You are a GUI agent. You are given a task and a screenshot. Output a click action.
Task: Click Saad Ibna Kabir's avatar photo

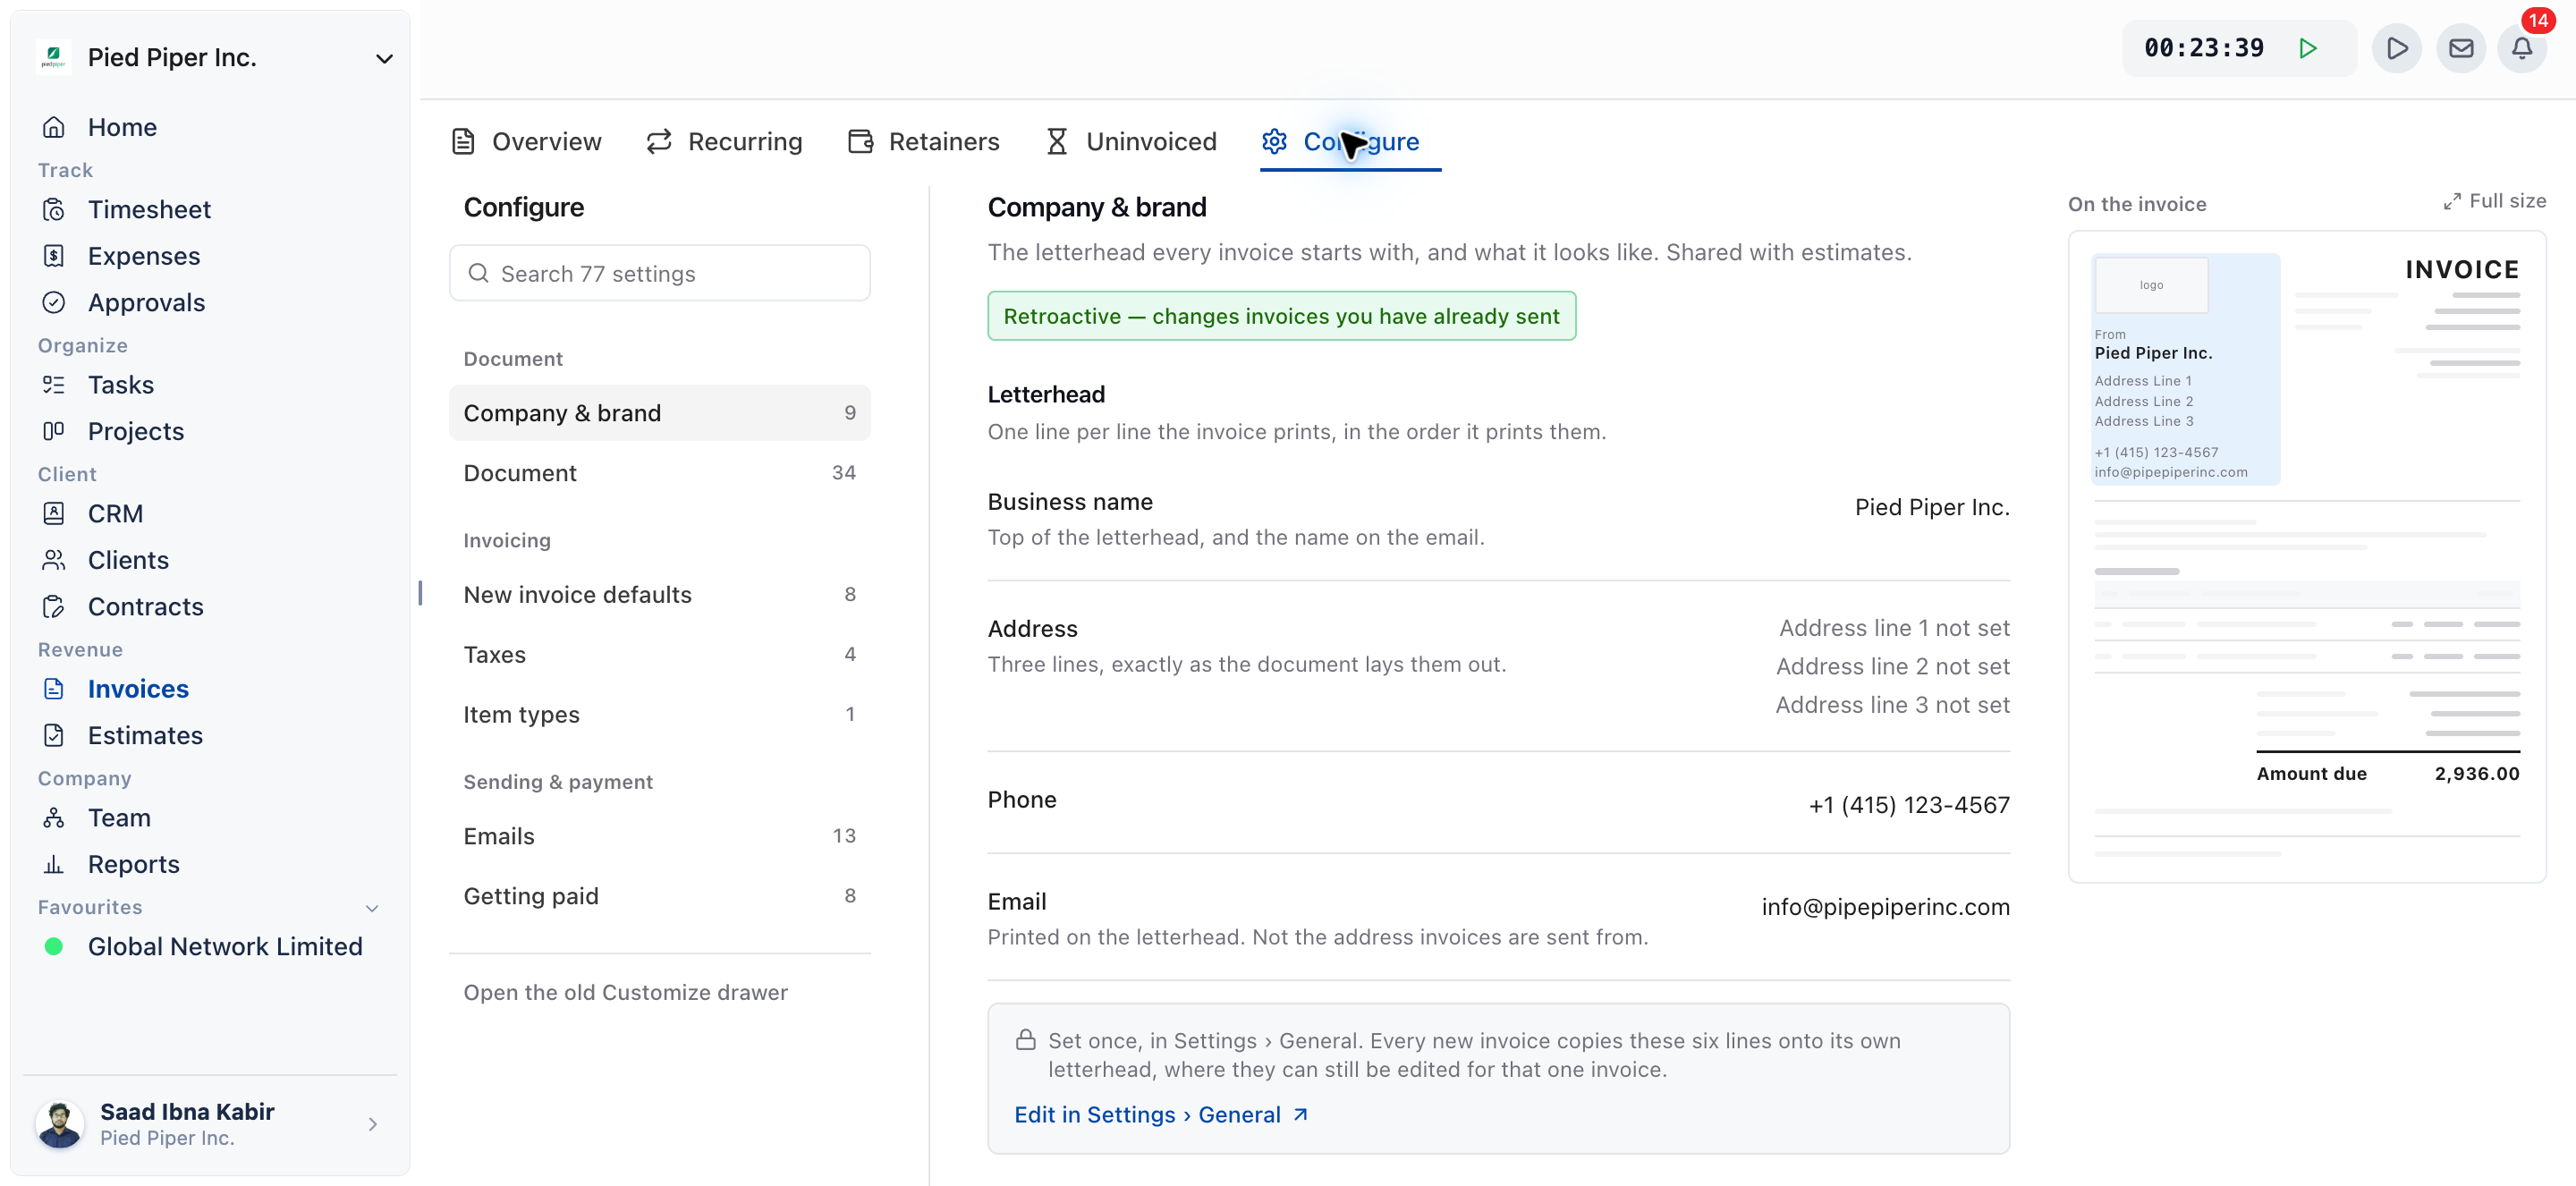(x=60, y=1124)
